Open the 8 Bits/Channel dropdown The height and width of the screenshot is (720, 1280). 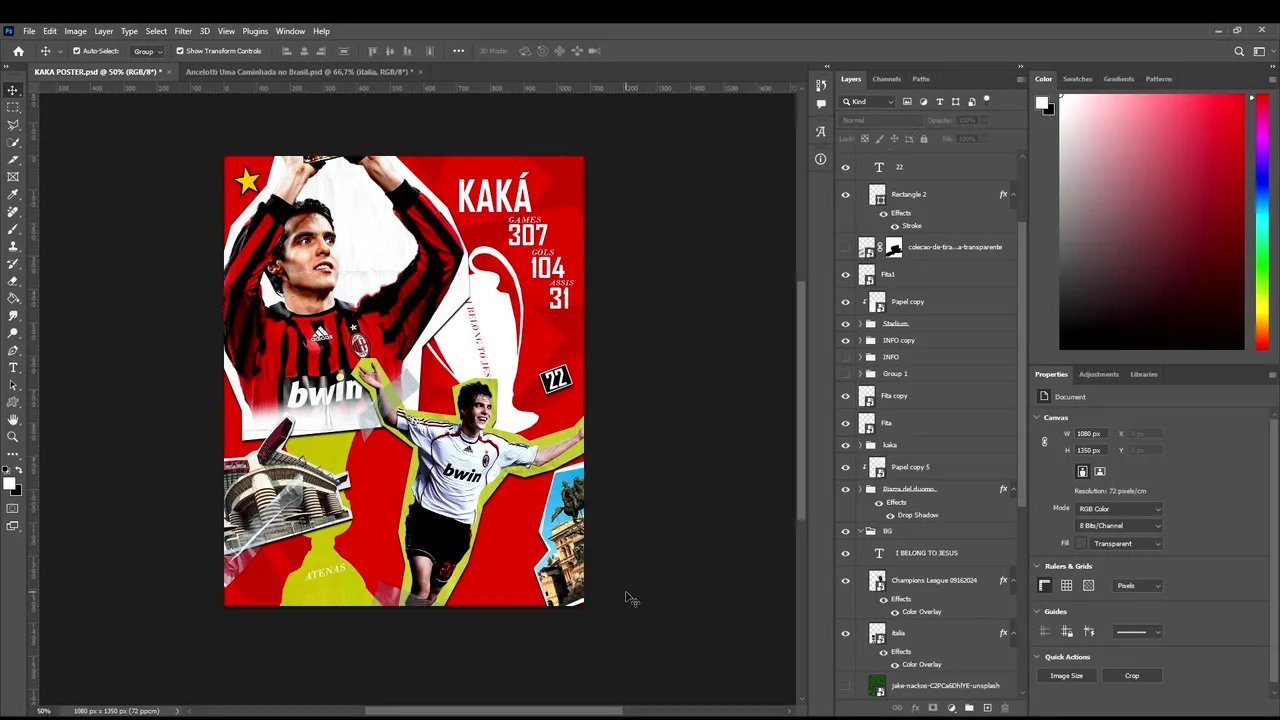pyautogui.click(x=1119, y=526)
